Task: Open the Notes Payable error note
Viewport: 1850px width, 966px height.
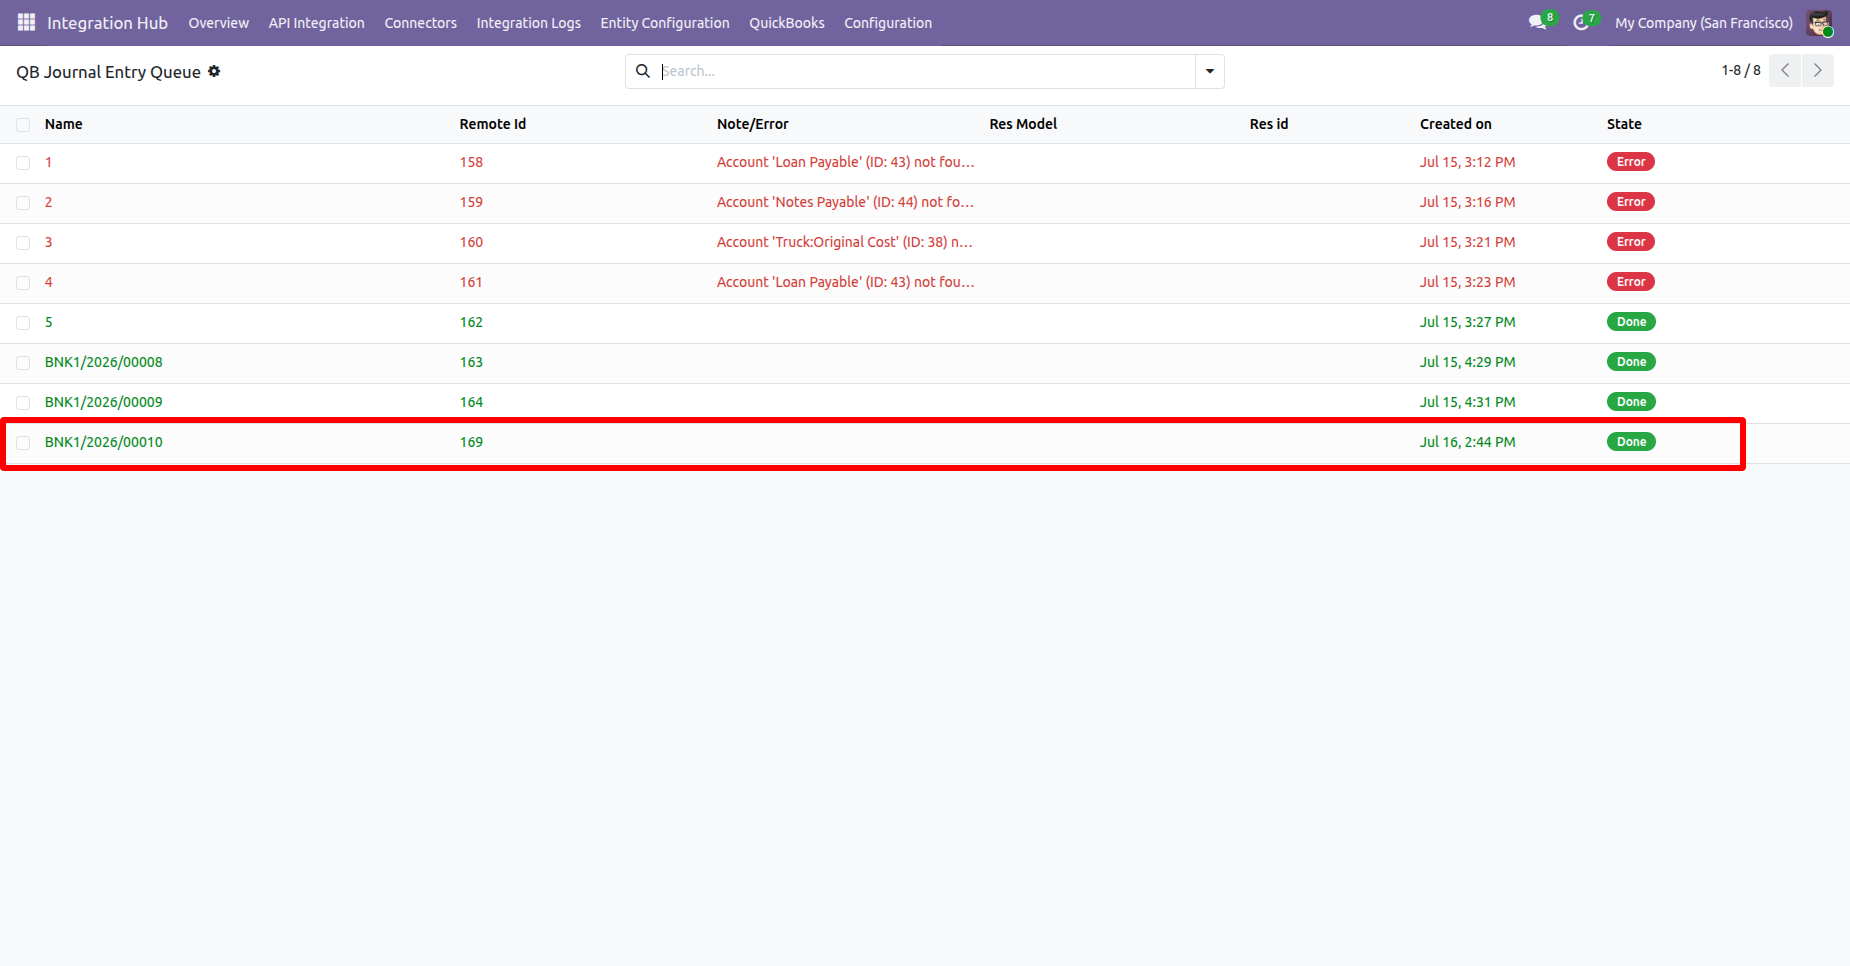Action: [845, 202]
